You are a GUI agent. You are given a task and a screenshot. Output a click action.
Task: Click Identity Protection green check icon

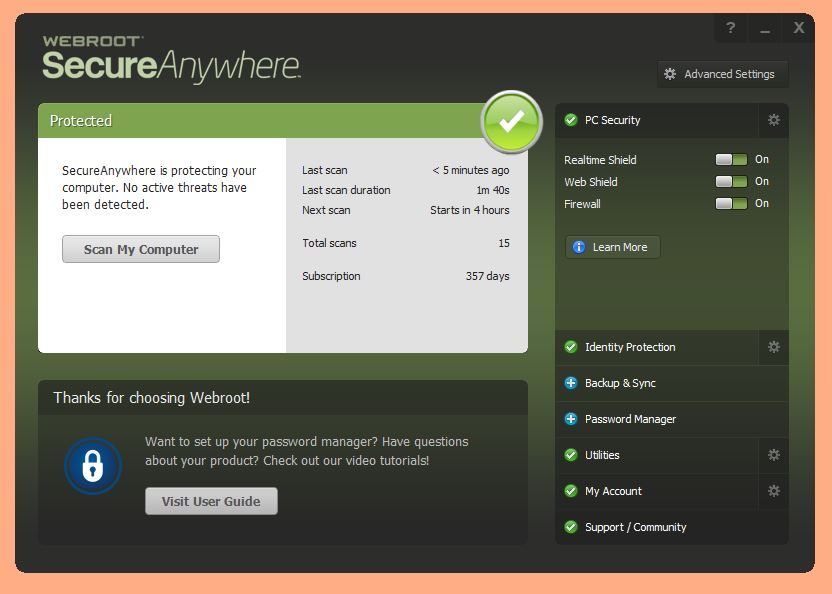point(571,347)
